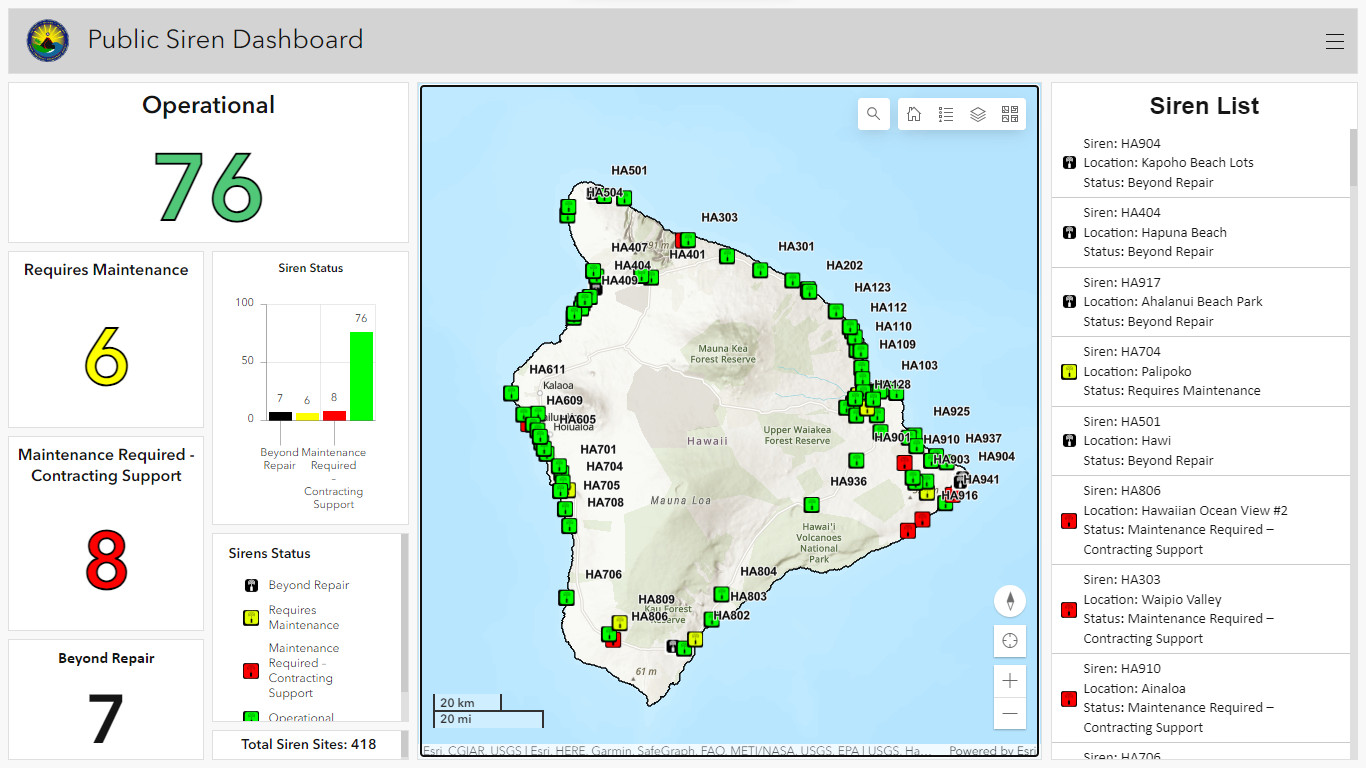1366x768 pixels.
Task: Click the find my location icon
Action: point(1010,641)
